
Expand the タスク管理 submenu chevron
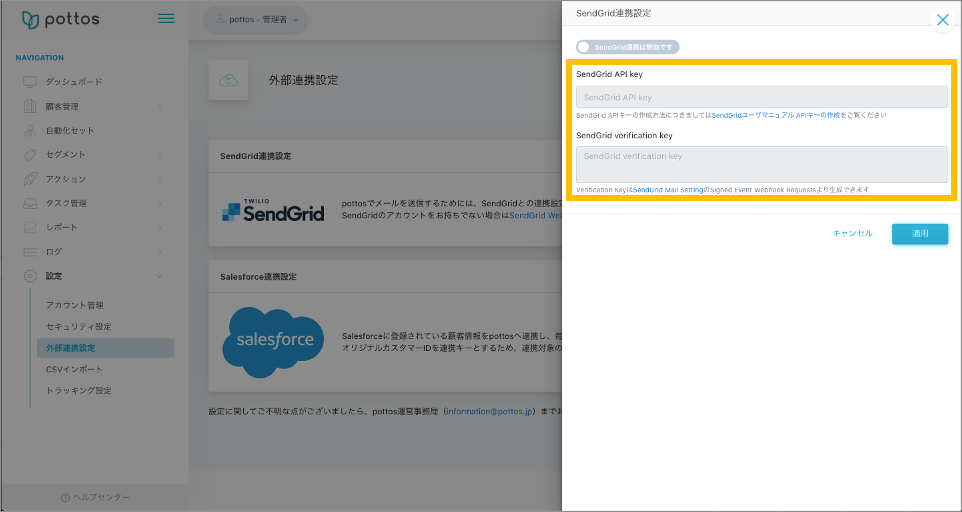[x=160, y=203]
